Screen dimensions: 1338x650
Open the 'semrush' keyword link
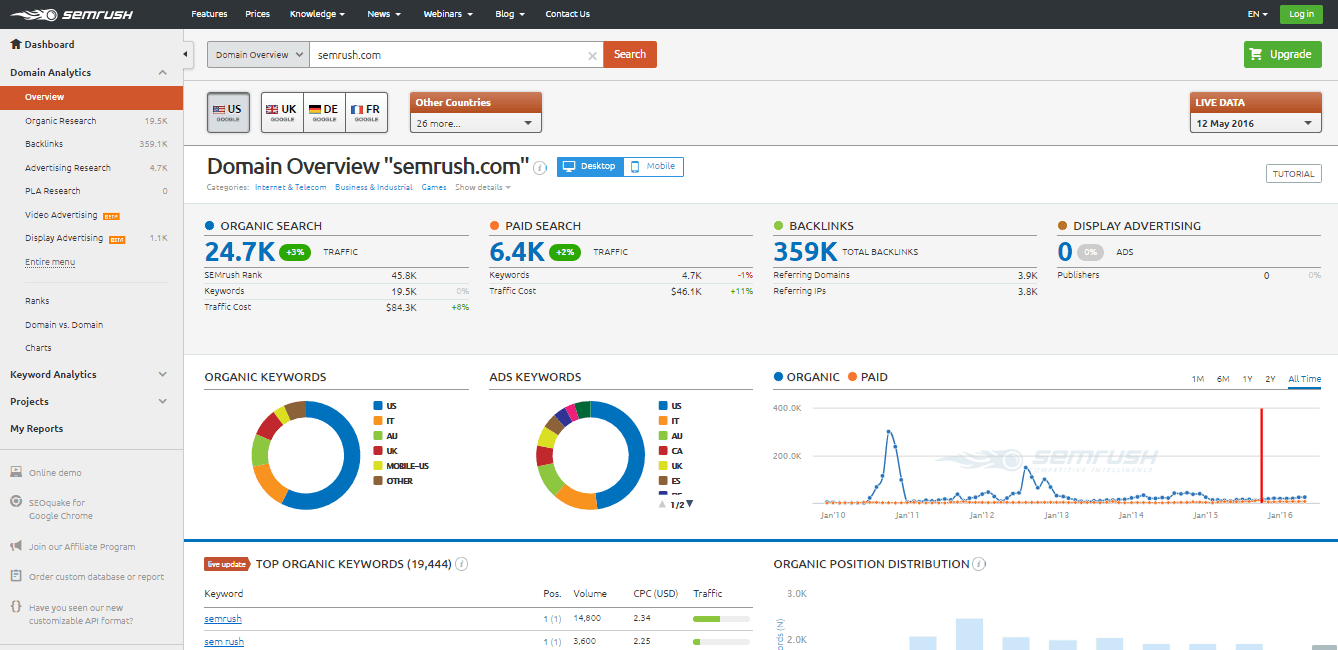pos(223,620)
